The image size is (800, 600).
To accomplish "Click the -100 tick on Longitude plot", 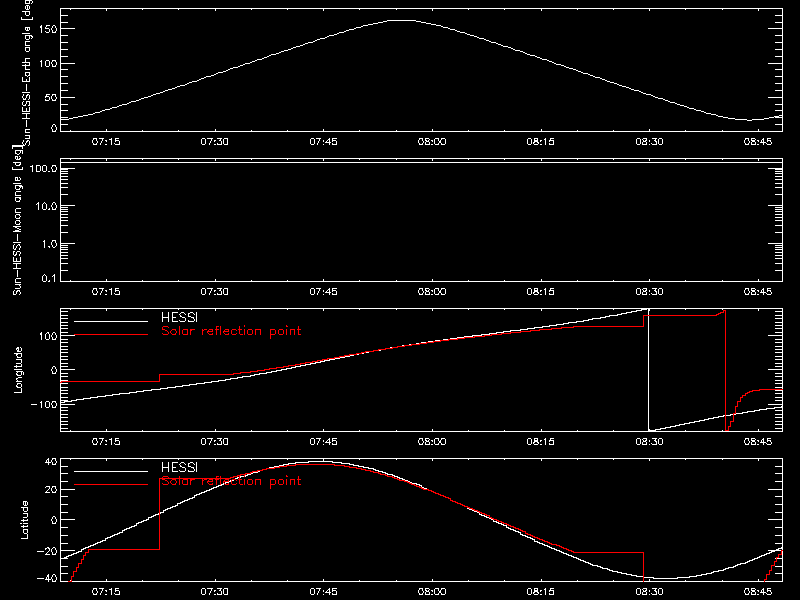I will [x=44, y=405].
